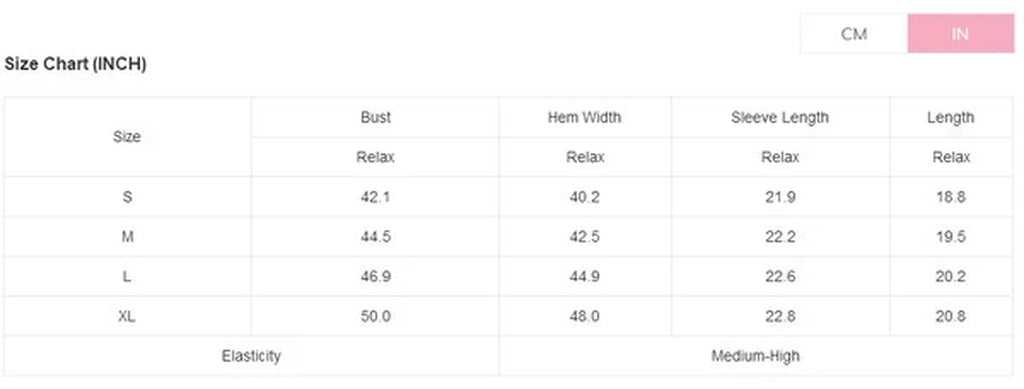1024x389 pixels.
Task: Click the 20.8 length value for XL
Action: tap(950, 317)
